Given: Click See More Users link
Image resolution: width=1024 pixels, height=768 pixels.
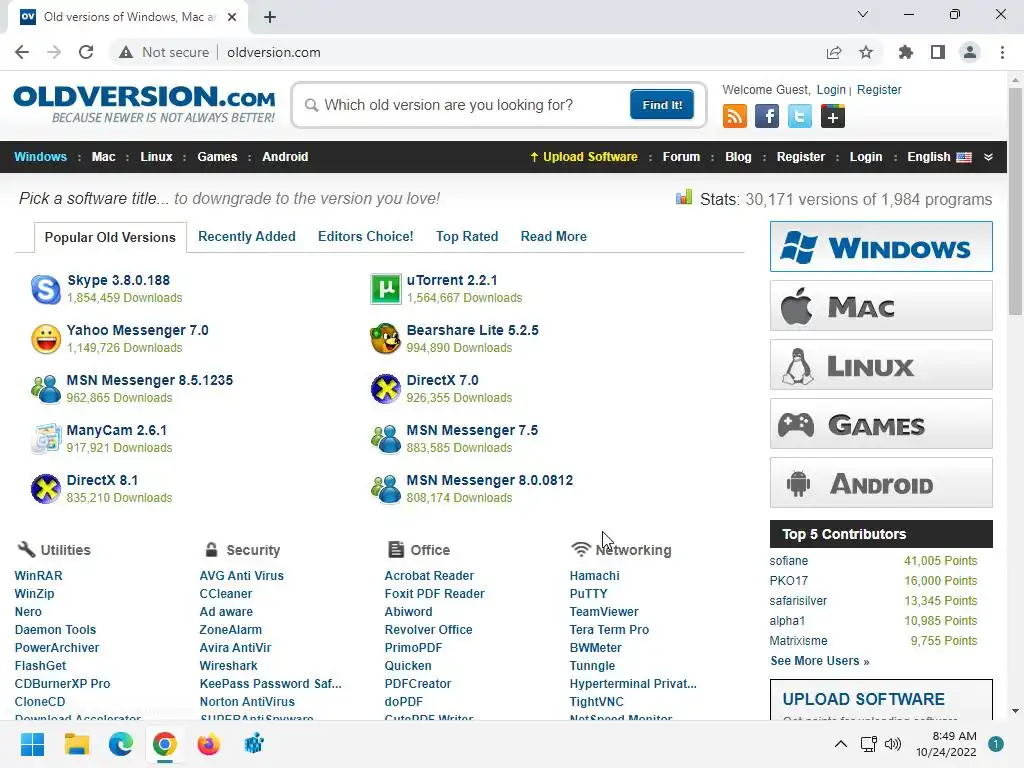Looking at the screenshot, I should (820, 661).
